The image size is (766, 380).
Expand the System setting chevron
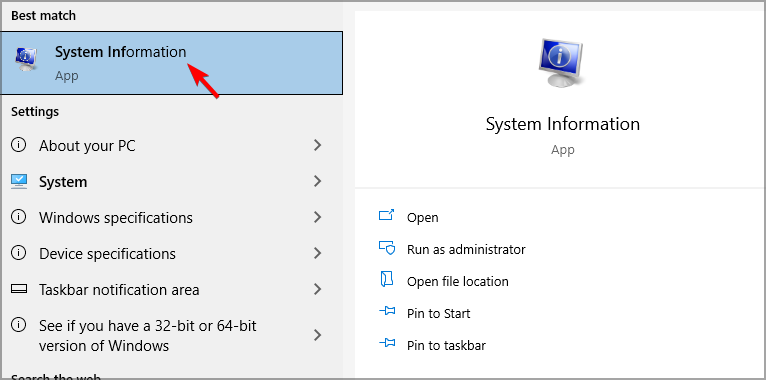318,181
